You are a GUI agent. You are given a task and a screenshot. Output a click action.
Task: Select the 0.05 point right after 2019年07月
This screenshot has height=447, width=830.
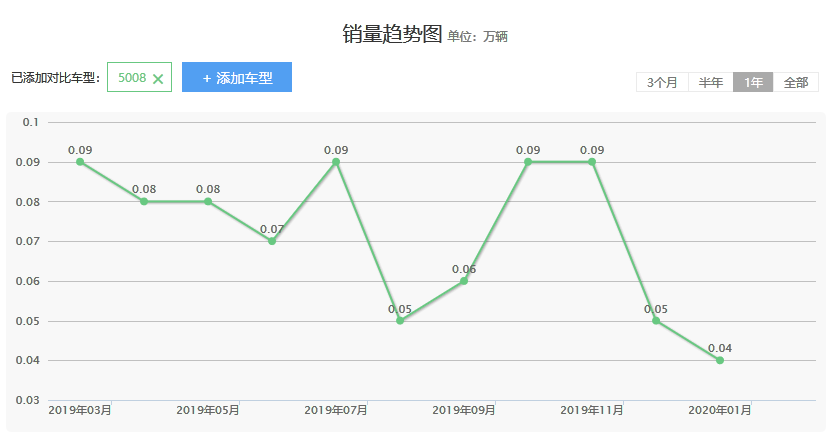400,321
